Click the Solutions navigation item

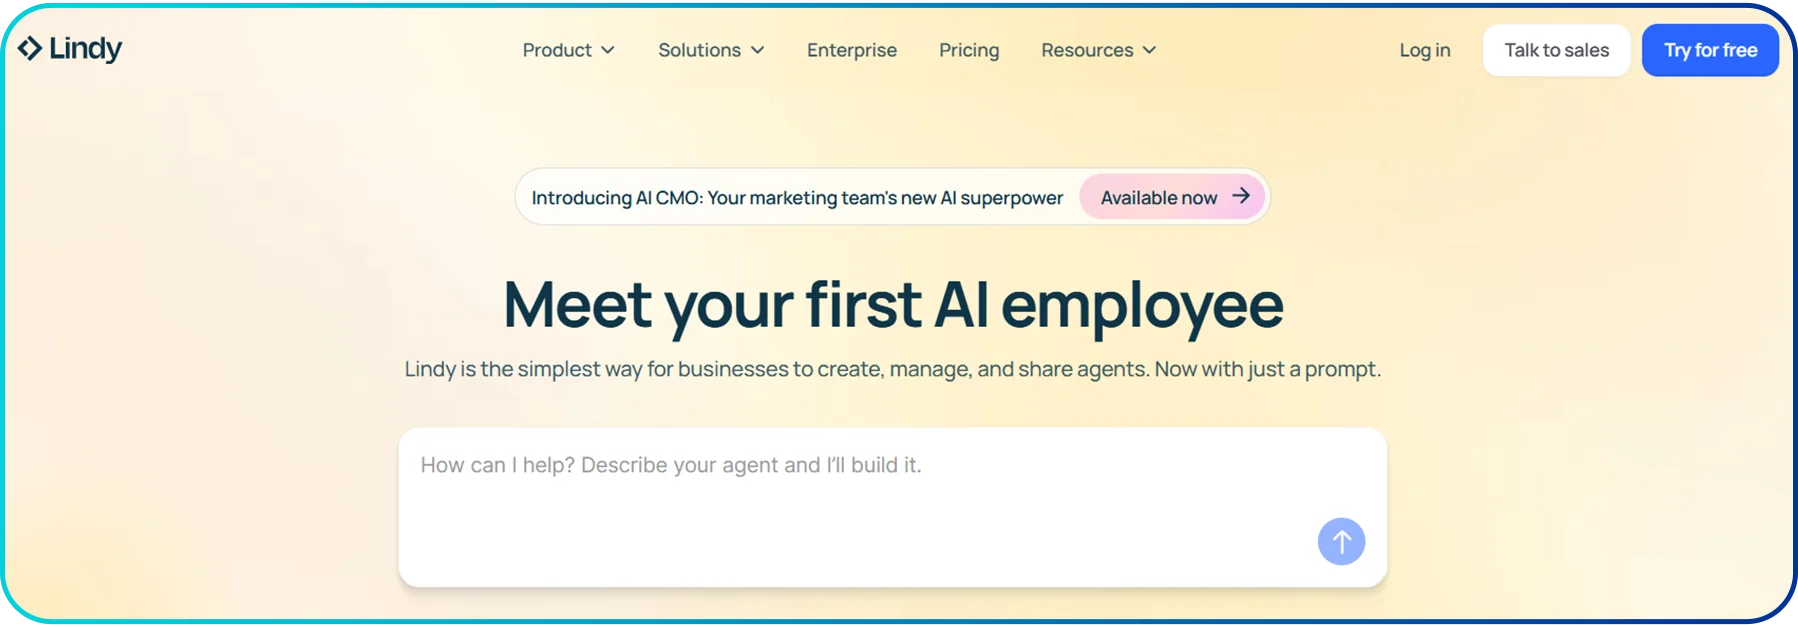tap(700, 50)
